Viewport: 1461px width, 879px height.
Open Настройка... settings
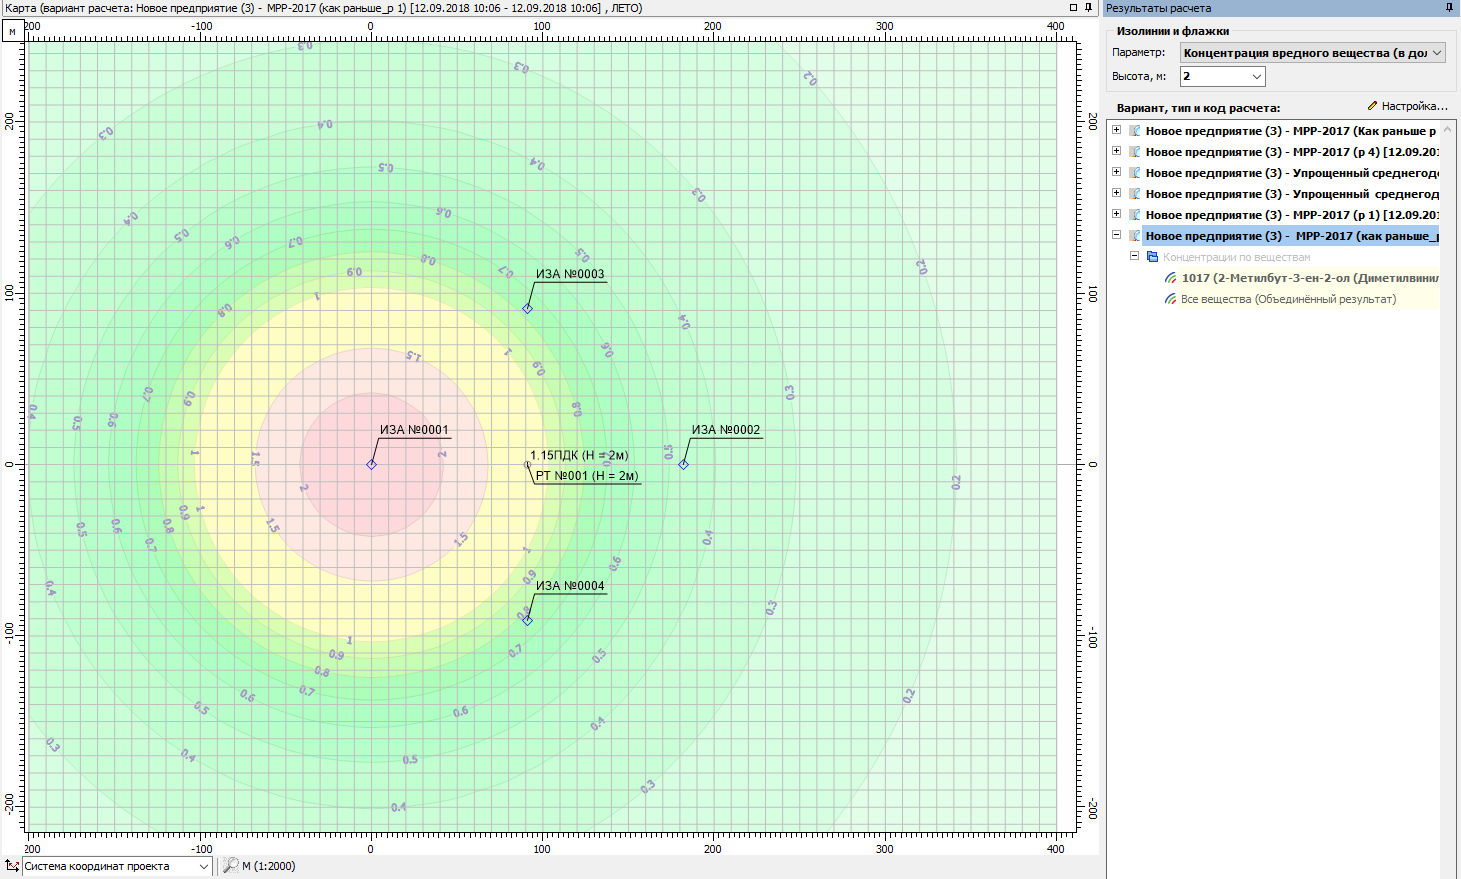tap(1407, 106)
